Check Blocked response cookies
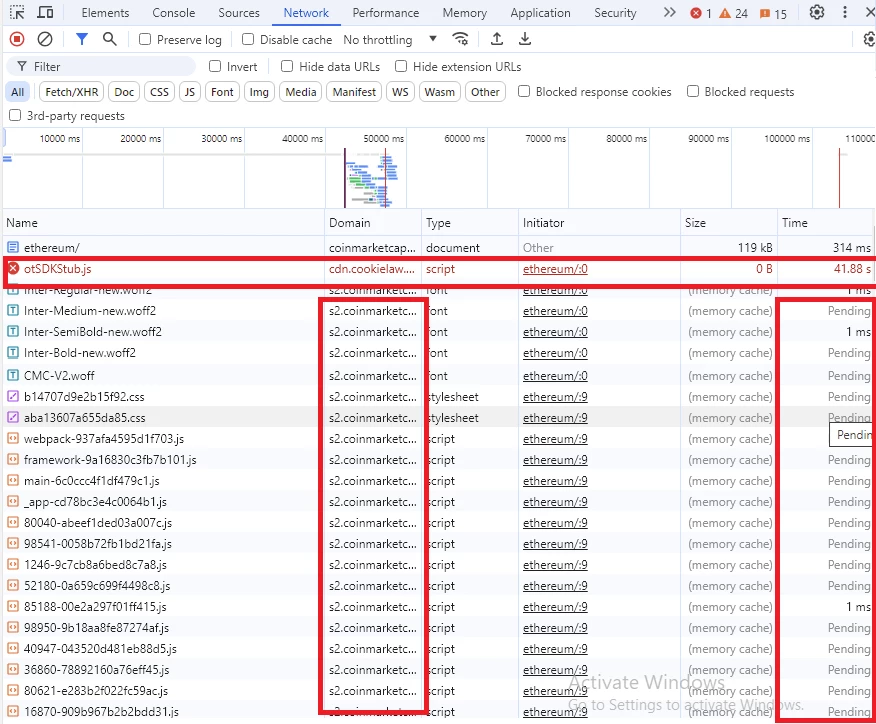Image resolution: width=876 pixels, height=724 pixels. 523,91
